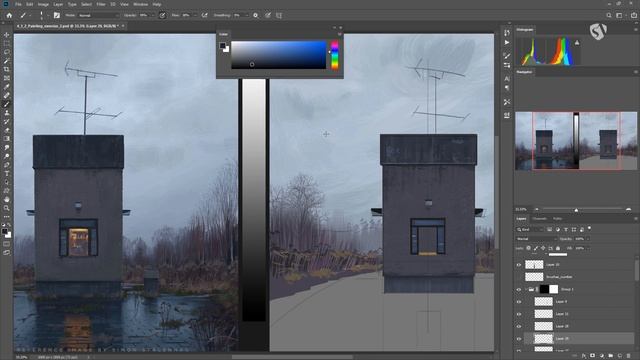This screenshot has height=360, width=640.
Task: Select the Hand tool
Action: (x=7, y=200)
